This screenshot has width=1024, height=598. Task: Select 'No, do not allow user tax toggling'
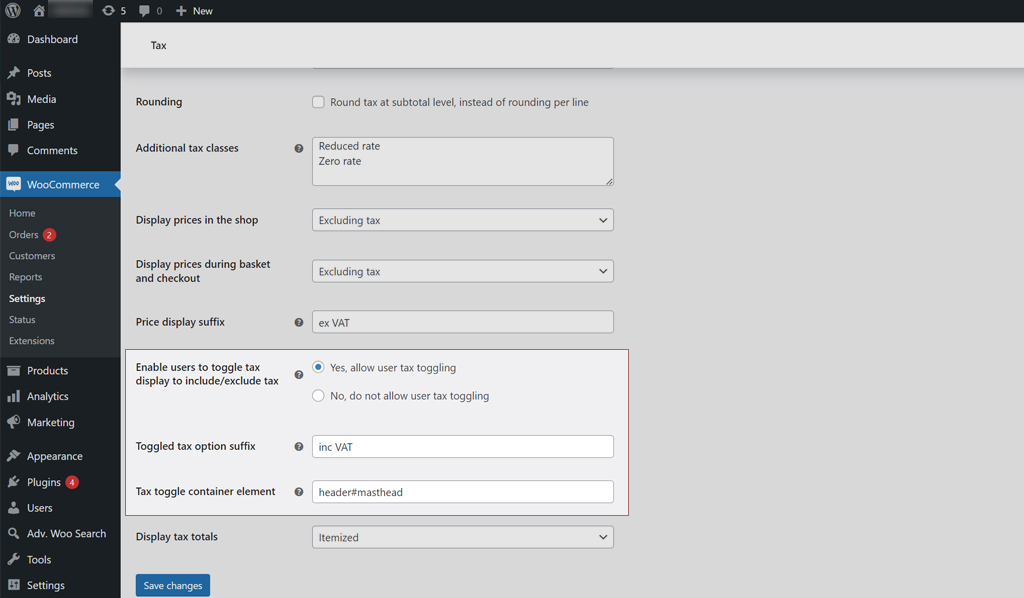318,396
